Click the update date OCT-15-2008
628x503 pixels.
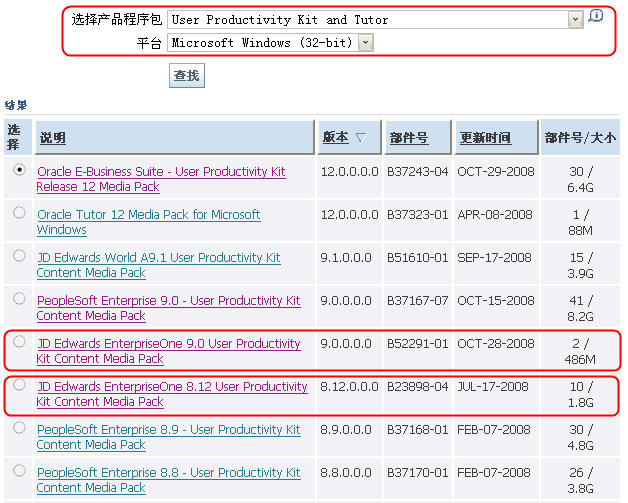coord(496,301)
